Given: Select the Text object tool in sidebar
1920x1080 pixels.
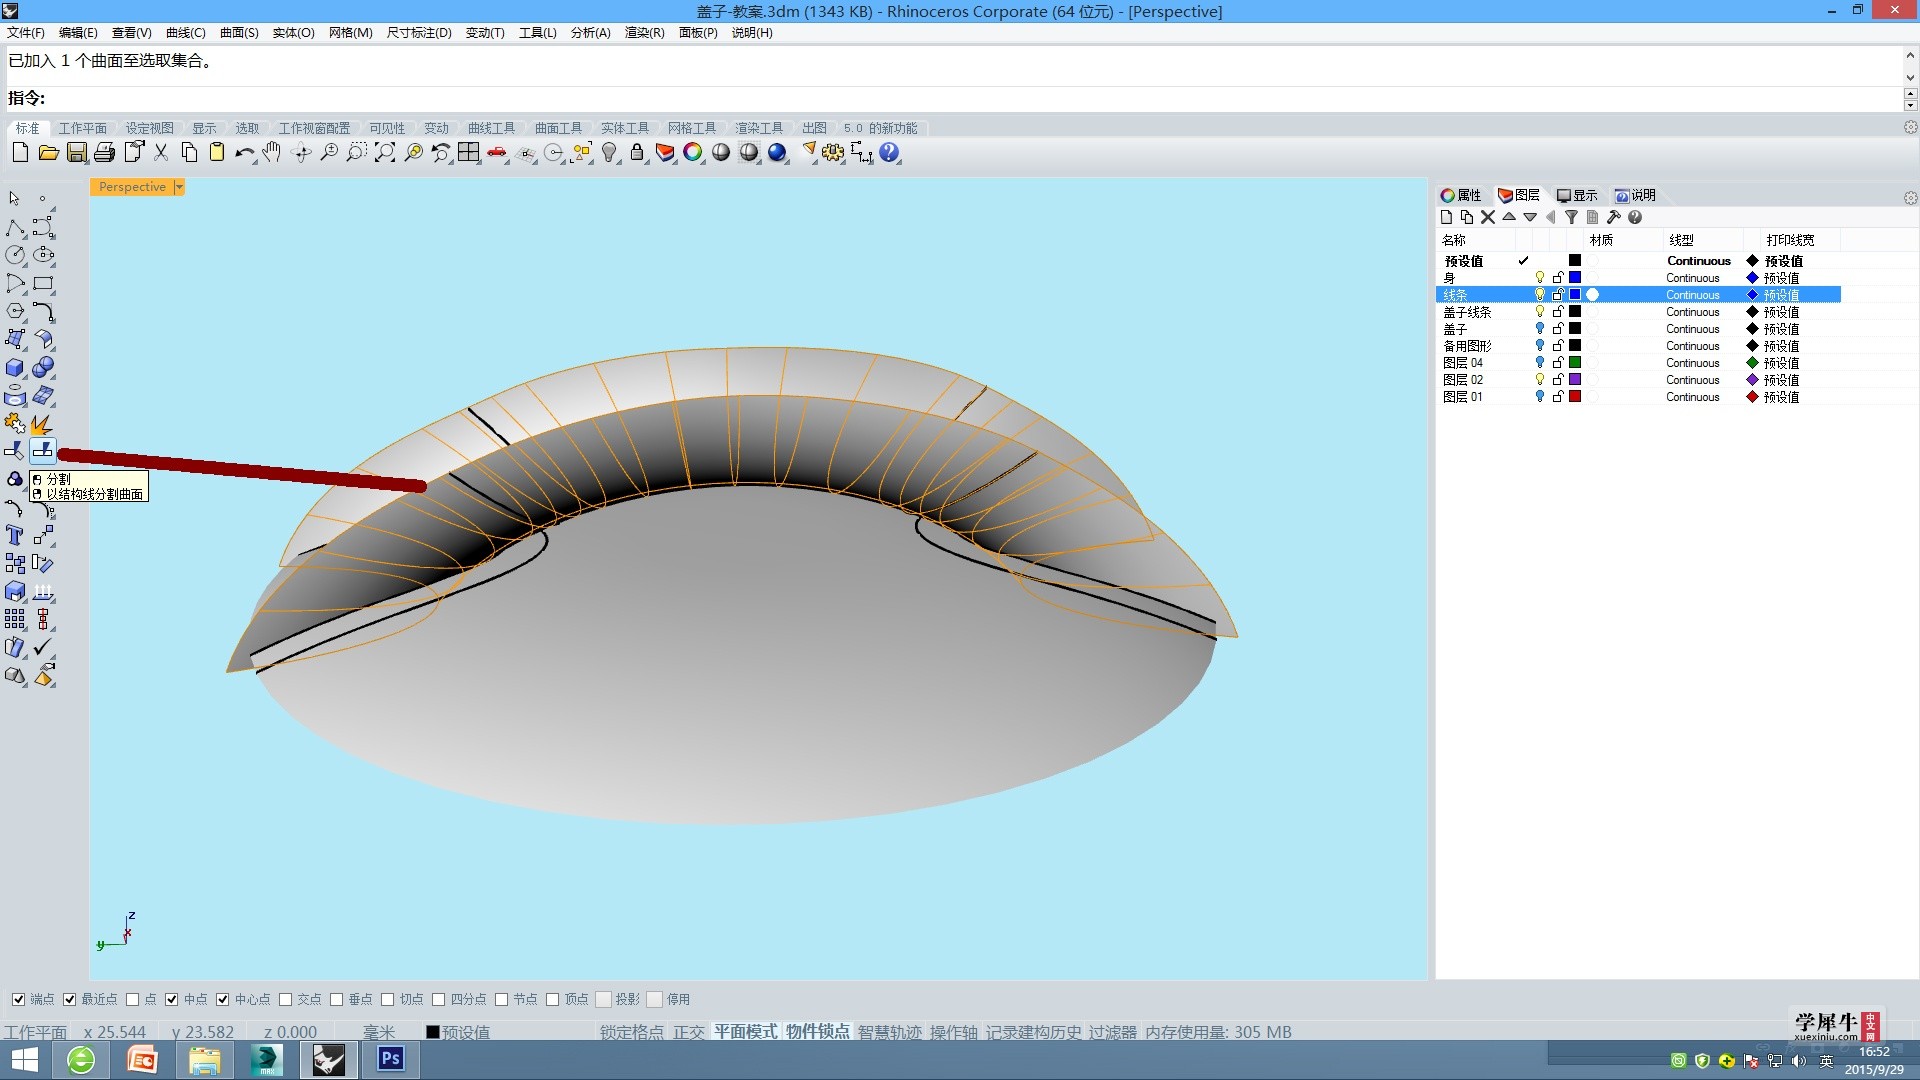Looking at the screenshot, I should (x=14, y=535).
